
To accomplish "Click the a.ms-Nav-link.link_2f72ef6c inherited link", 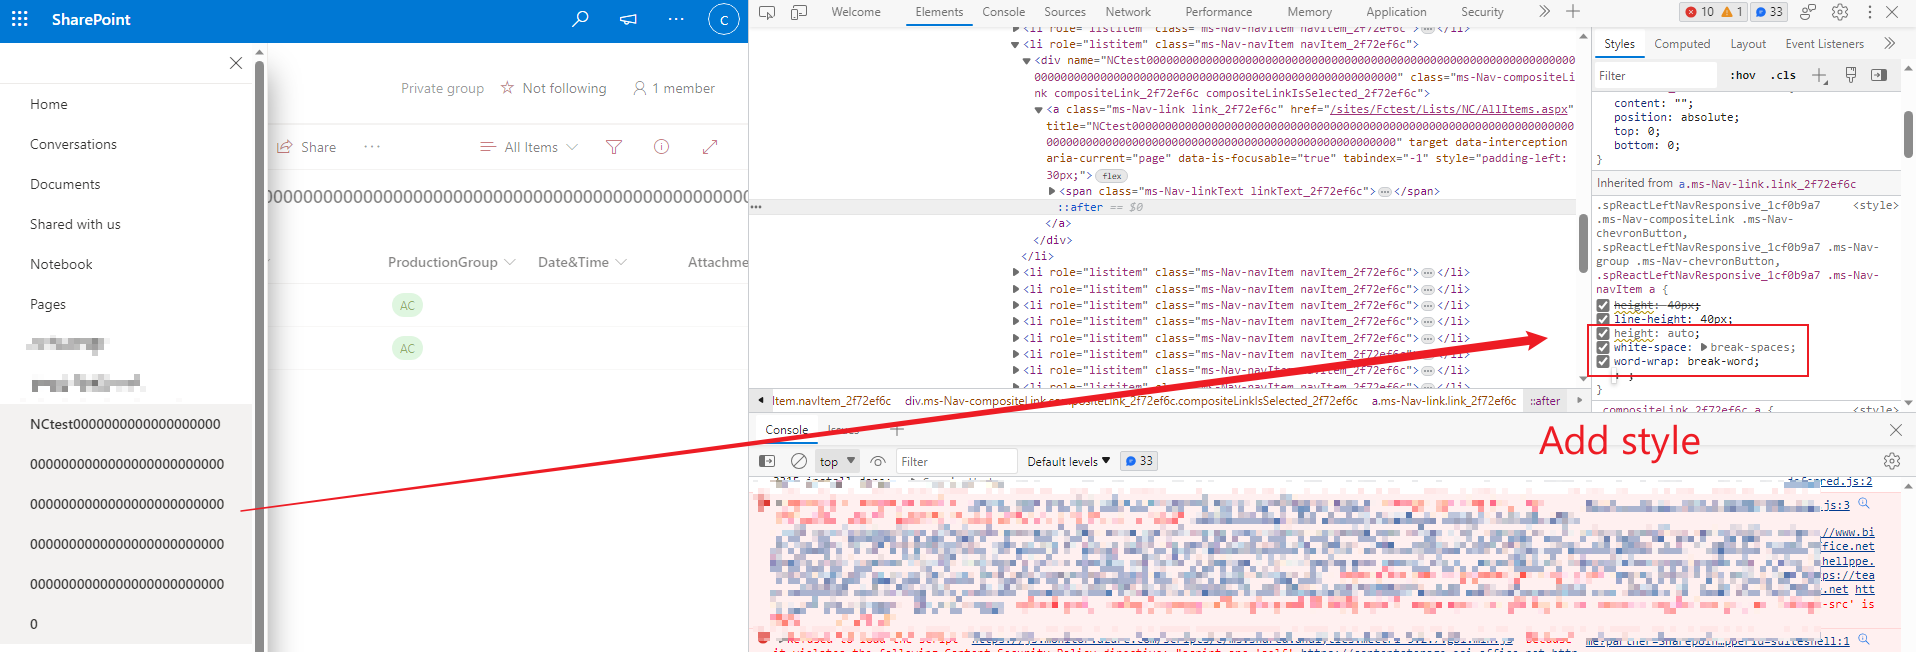I will click(1767, 184).
